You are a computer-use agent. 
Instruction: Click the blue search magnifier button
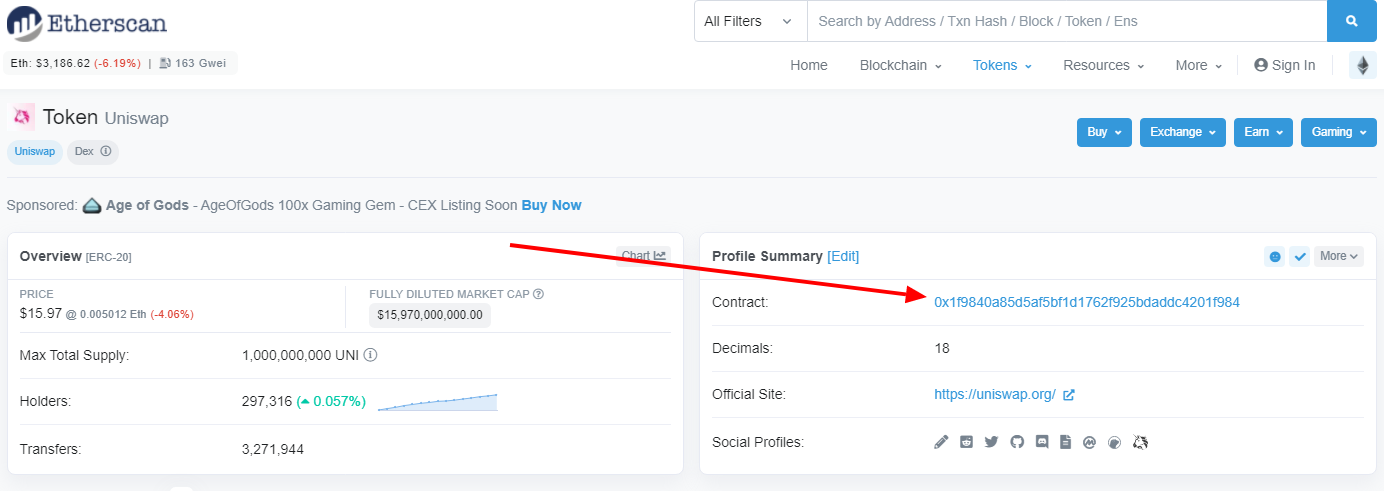1351,21
